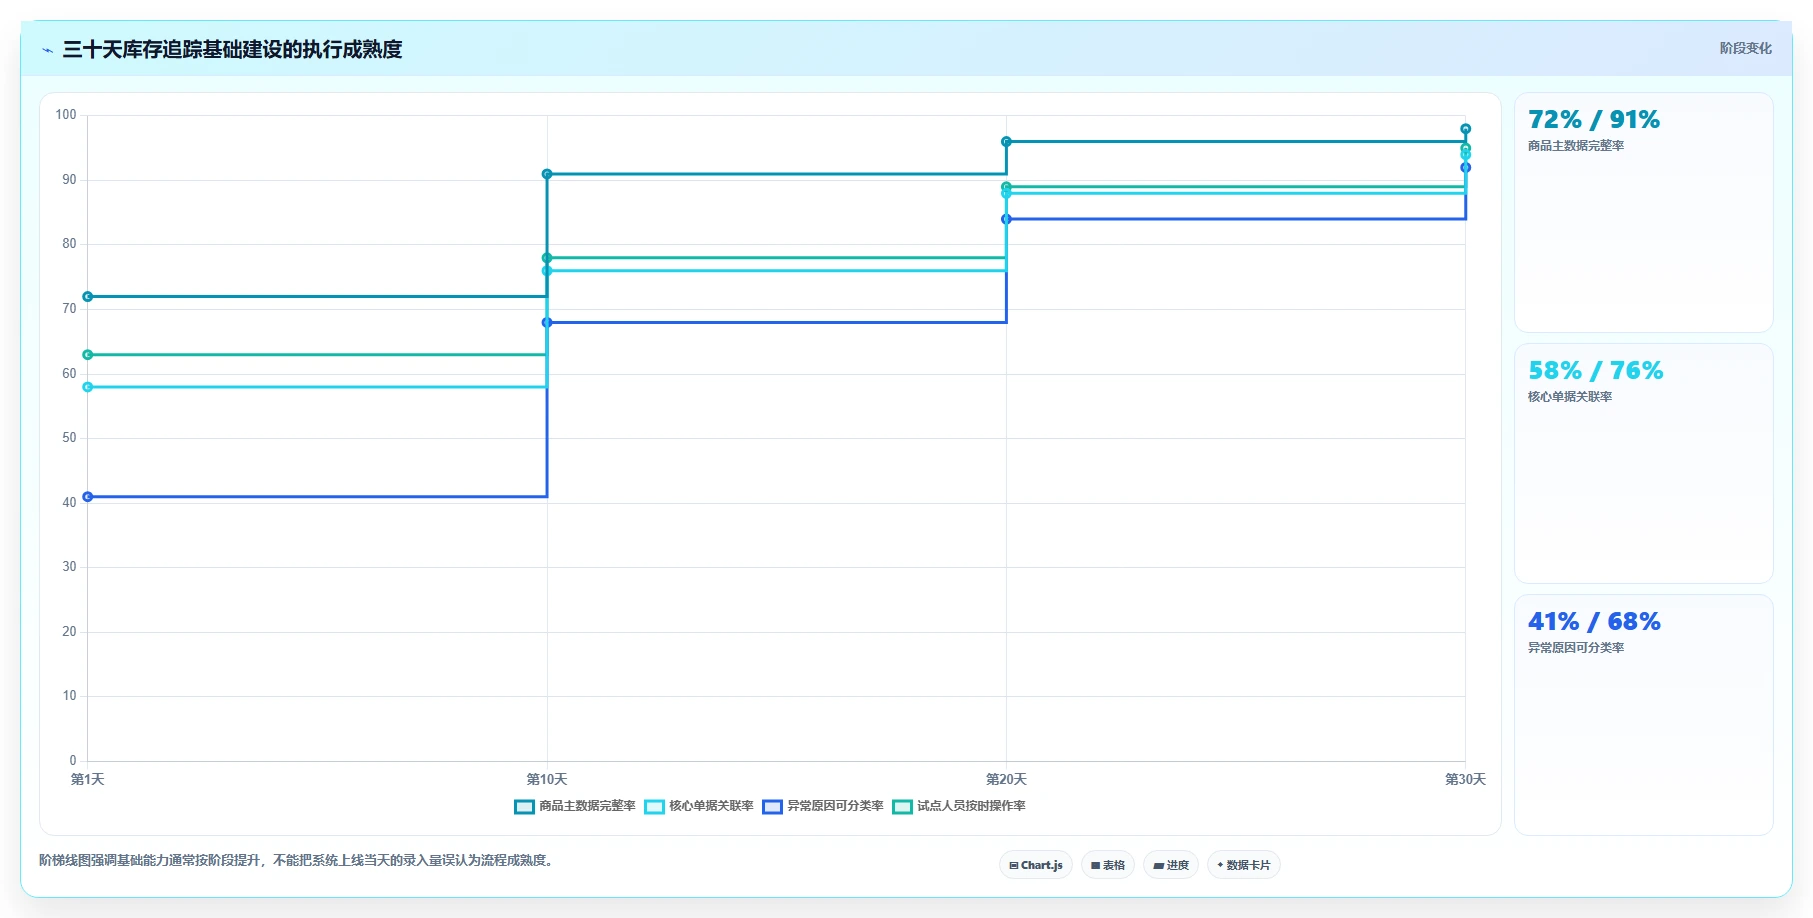The width and height of the screenshot is (1813, 918).
Task: Click the 第1天 point at 58 on 核心单据关联率
Action: click(x=88, y=387)
